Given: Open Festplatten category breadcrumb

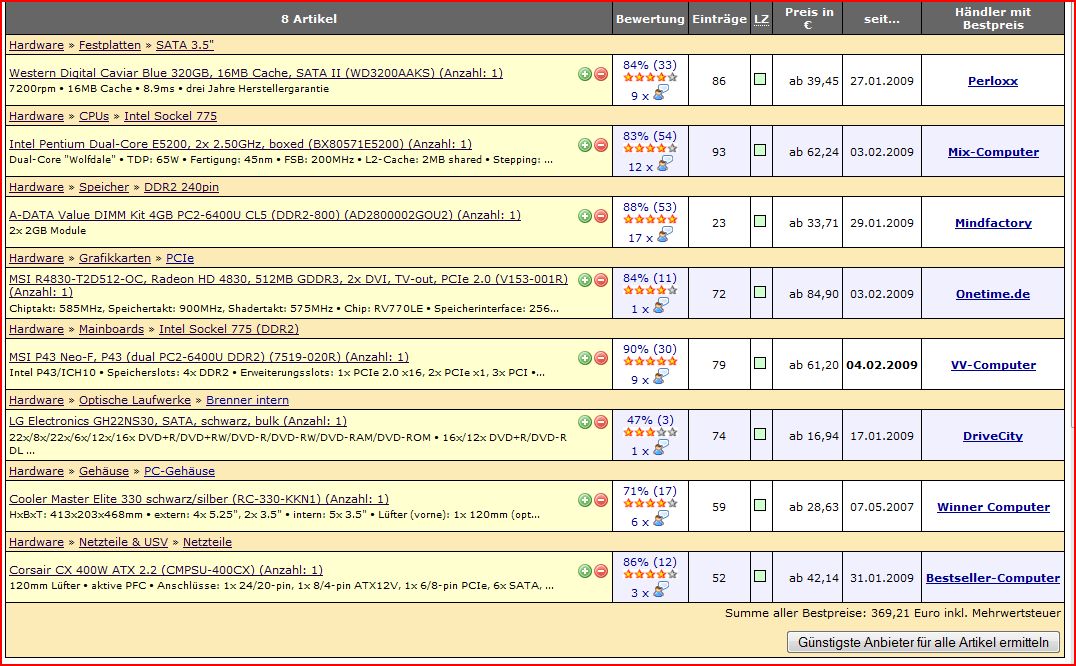Looking at the screenshot, I should (x=110, y=45).
